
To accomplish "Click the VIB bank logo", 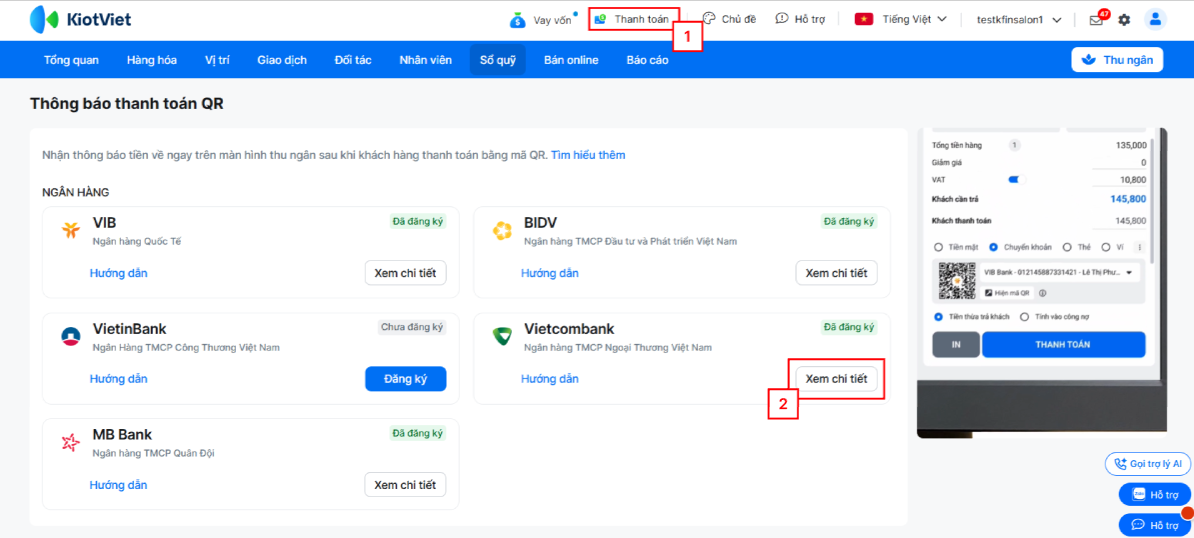I will (71, 231).
